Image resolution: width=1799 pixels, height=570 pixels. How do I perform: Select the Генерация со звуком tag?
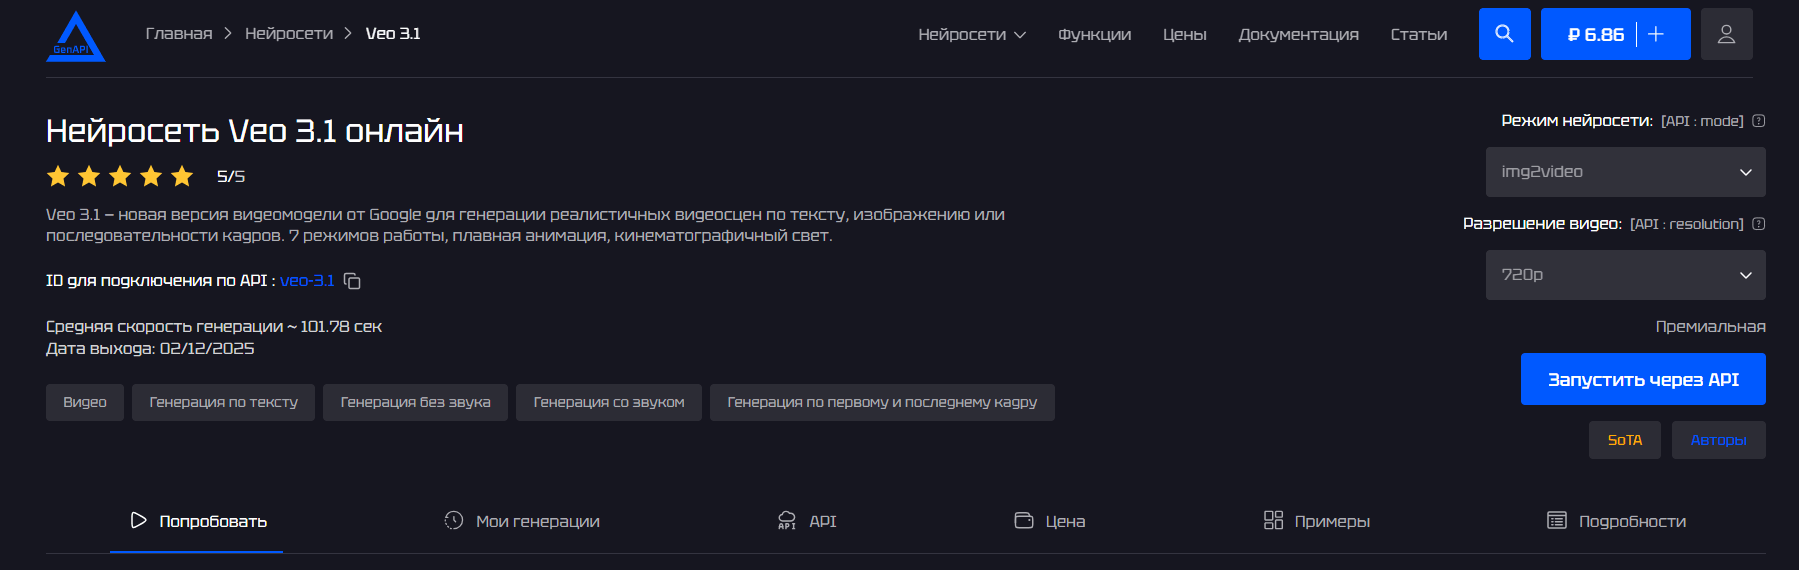(609, 402)
